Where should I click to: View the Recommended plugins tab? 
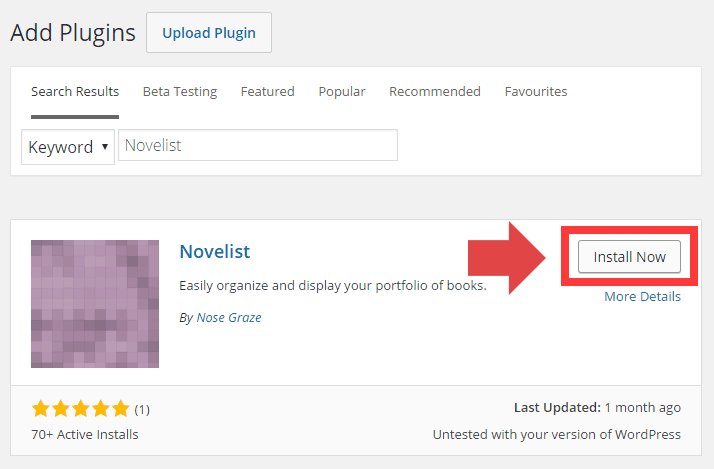pos(435,91)
